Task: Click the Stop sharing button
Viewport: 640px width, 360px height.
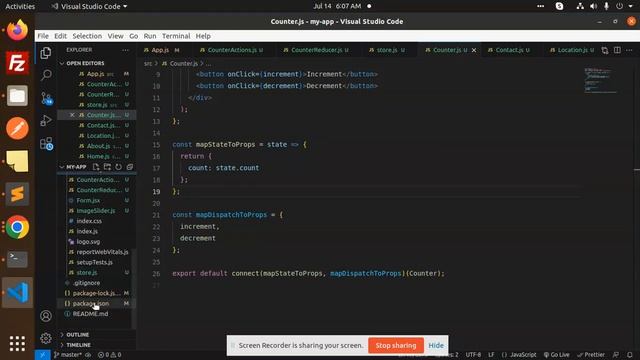Action: (396, 345)
